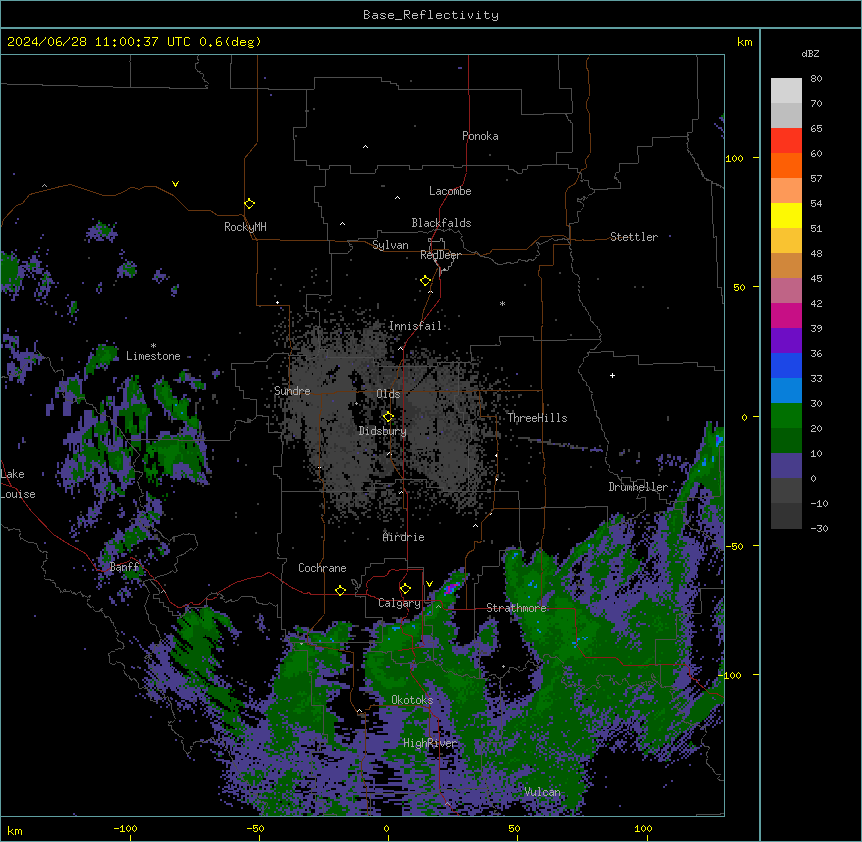Click the Sylvan city label

pos(390,245)
